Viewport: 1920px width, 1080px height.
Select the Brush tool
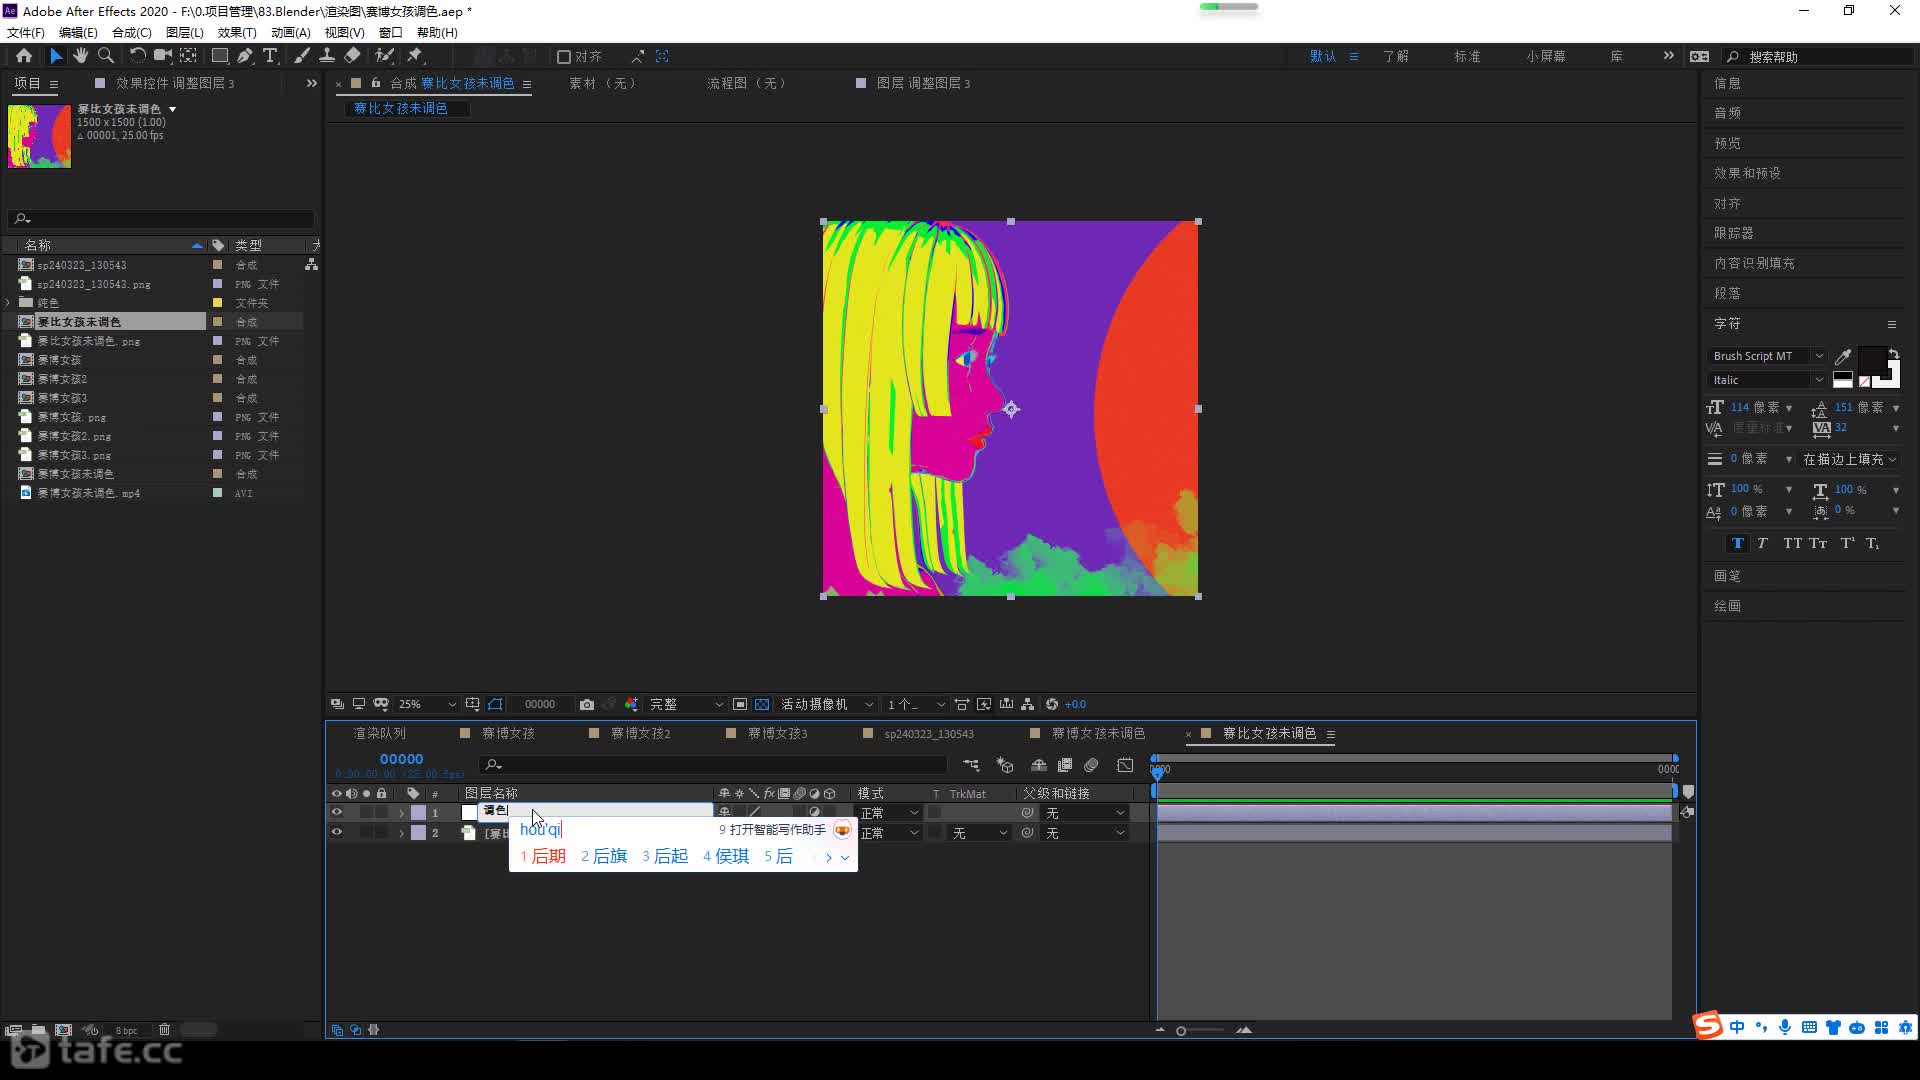301,56
